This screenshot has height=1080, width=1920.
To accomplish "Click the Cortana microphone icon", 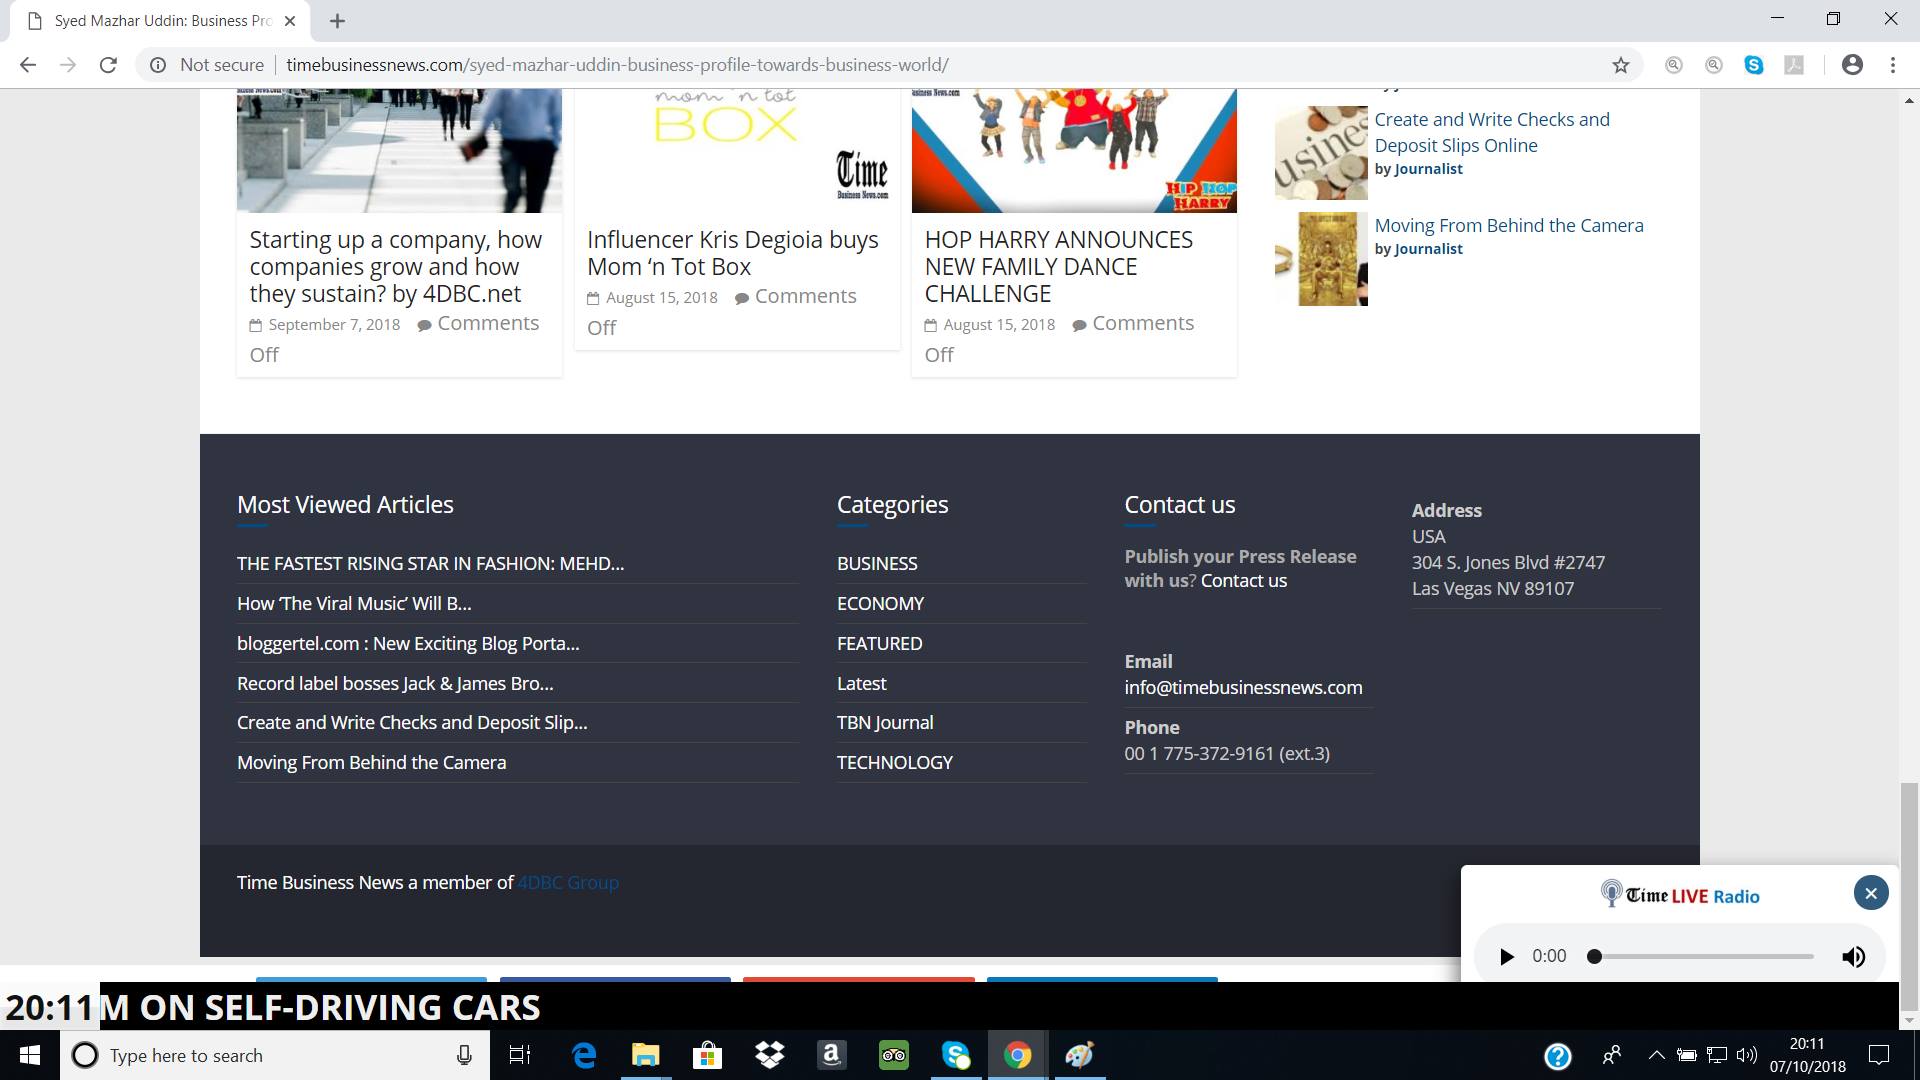I will [x=464, y=1055].
